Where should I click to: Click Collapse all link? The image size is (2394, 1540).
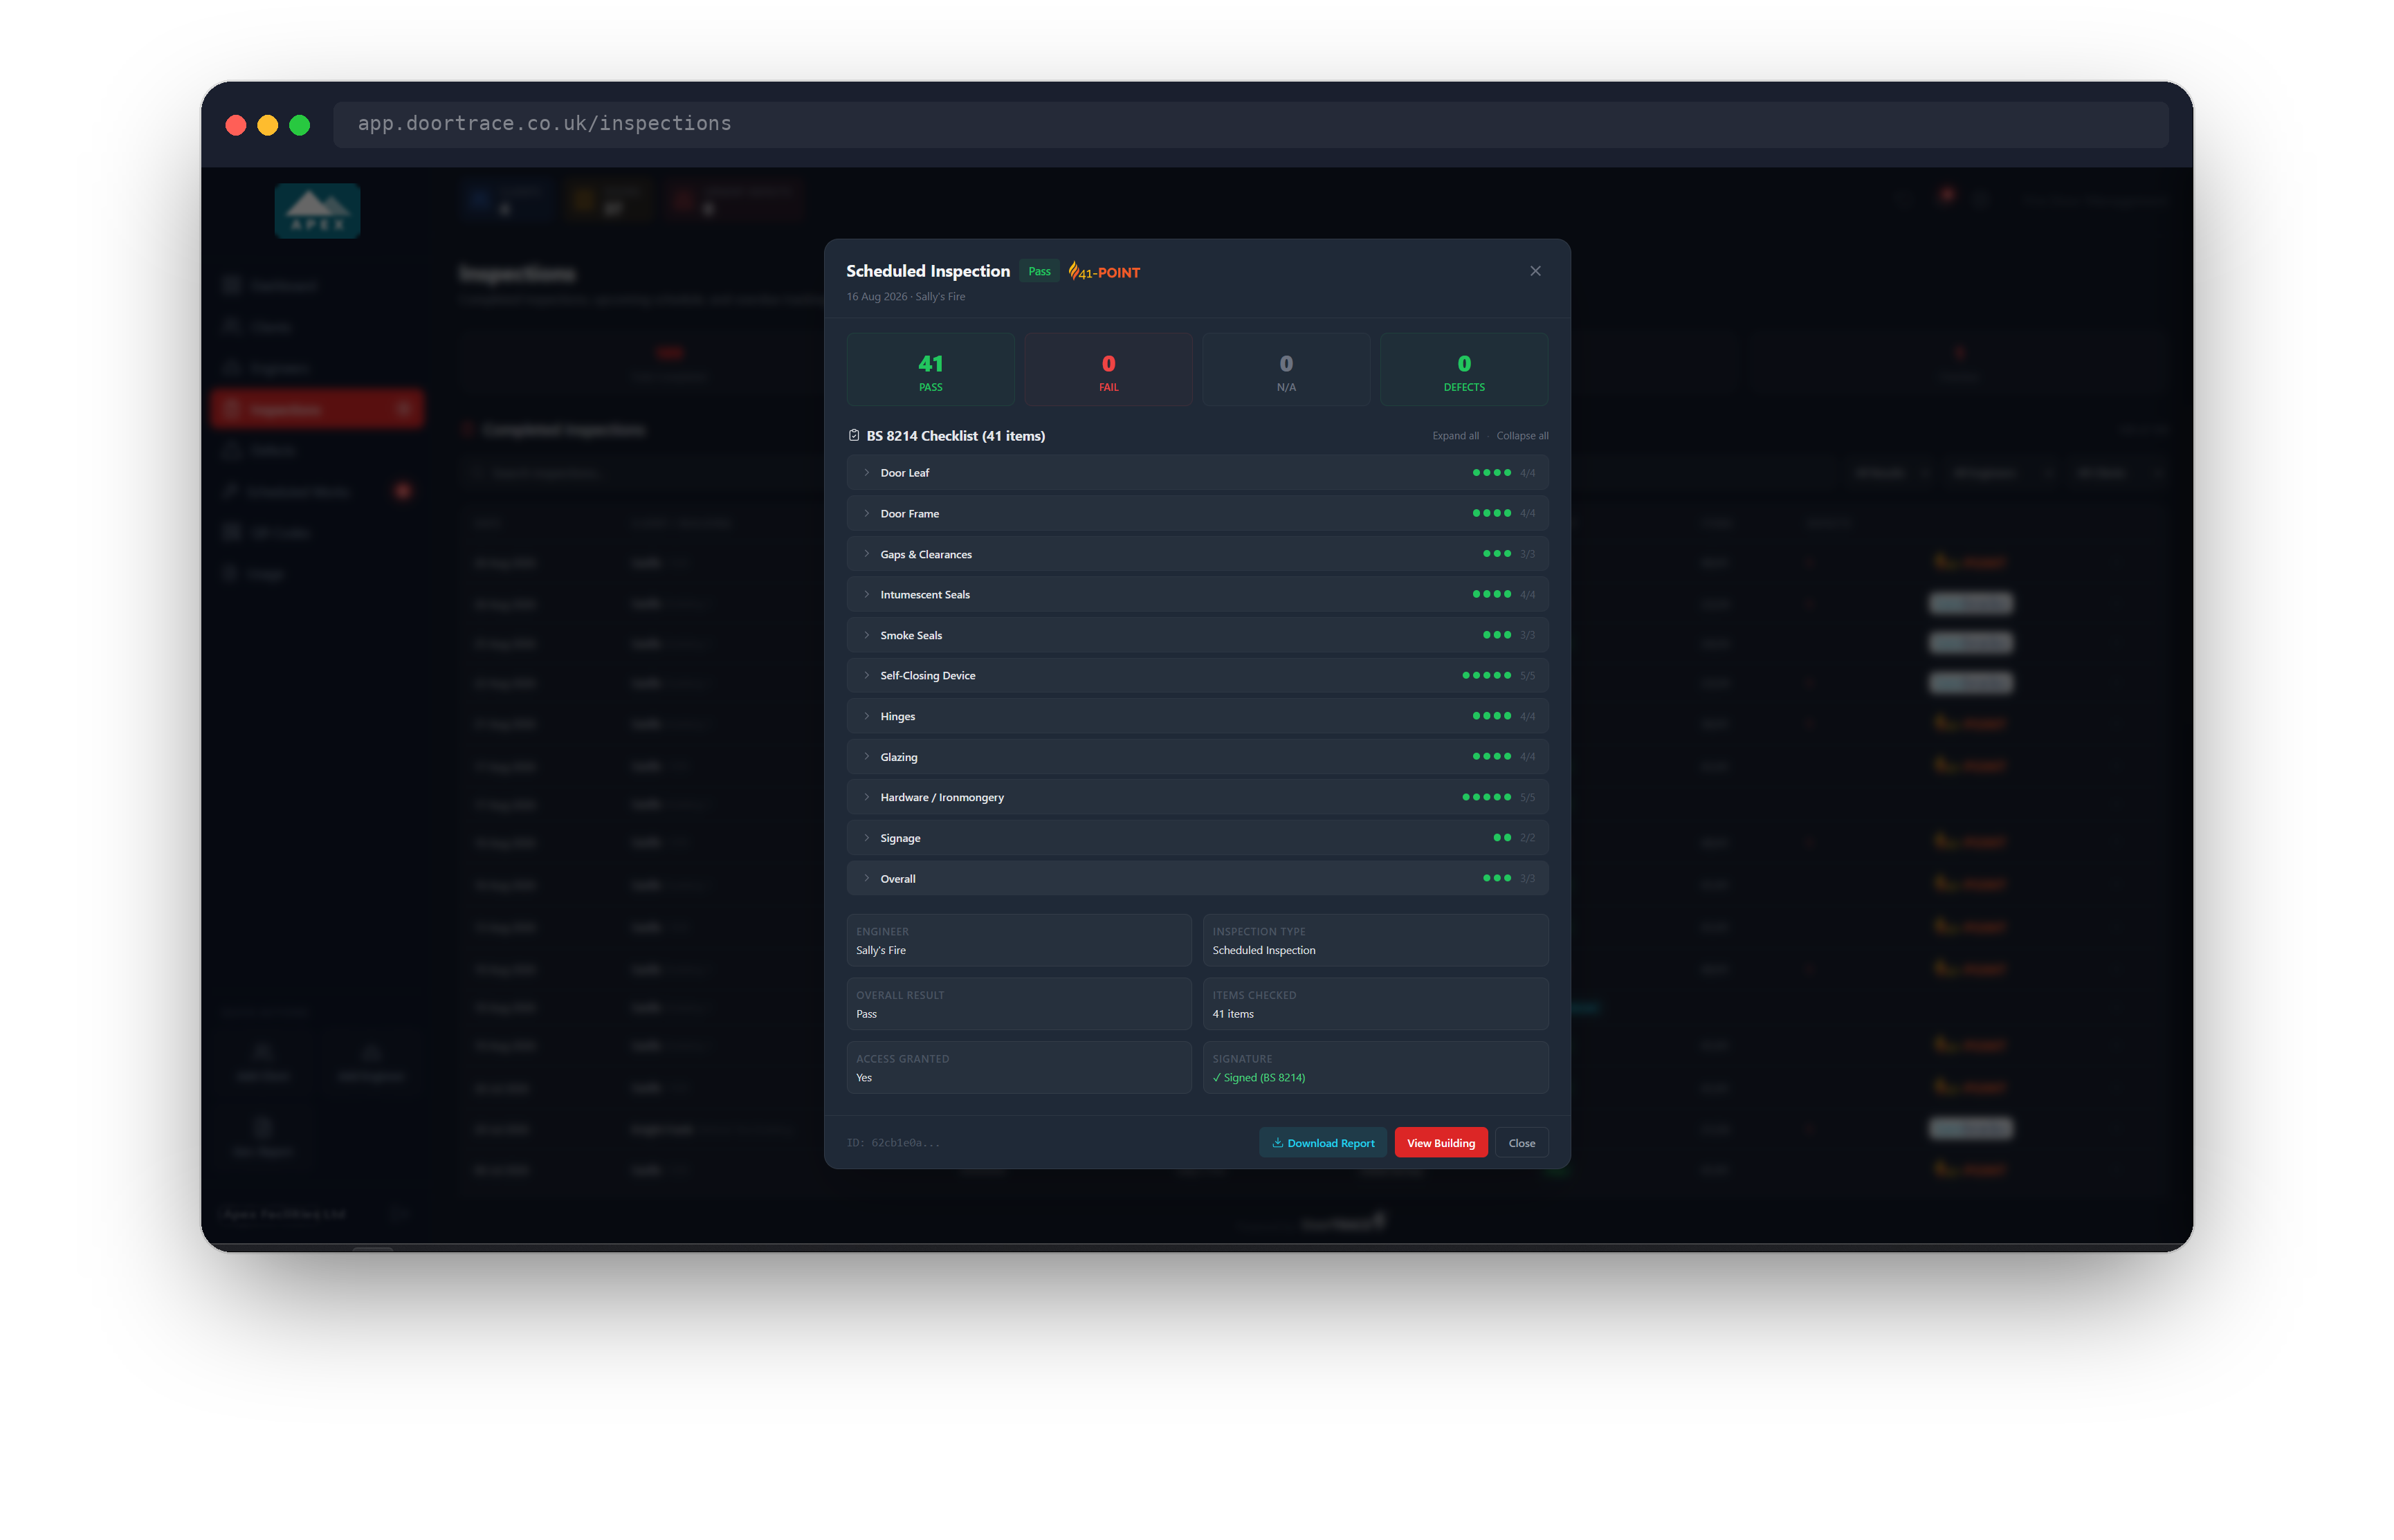1522,436
